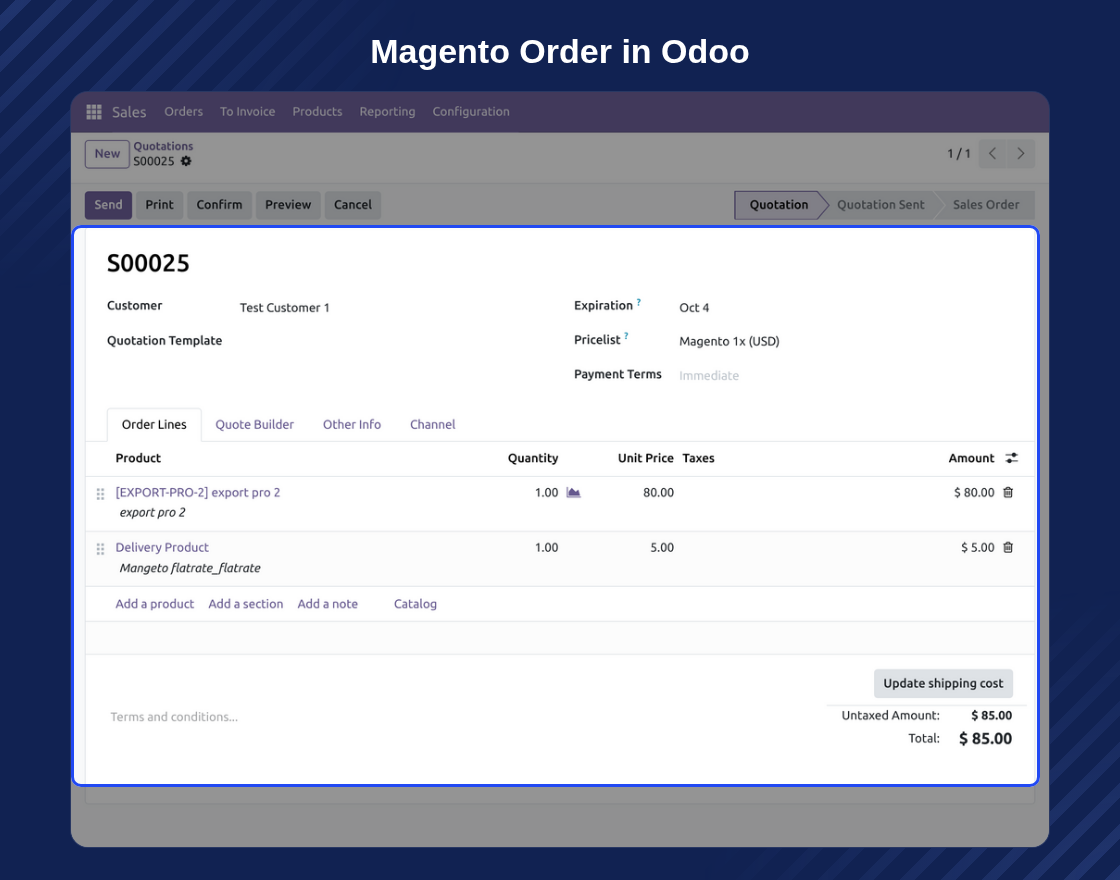Viewport: 1120px width, 880px height.
Task: Open the Reporting menu
Action: click(x=387, y=111)
